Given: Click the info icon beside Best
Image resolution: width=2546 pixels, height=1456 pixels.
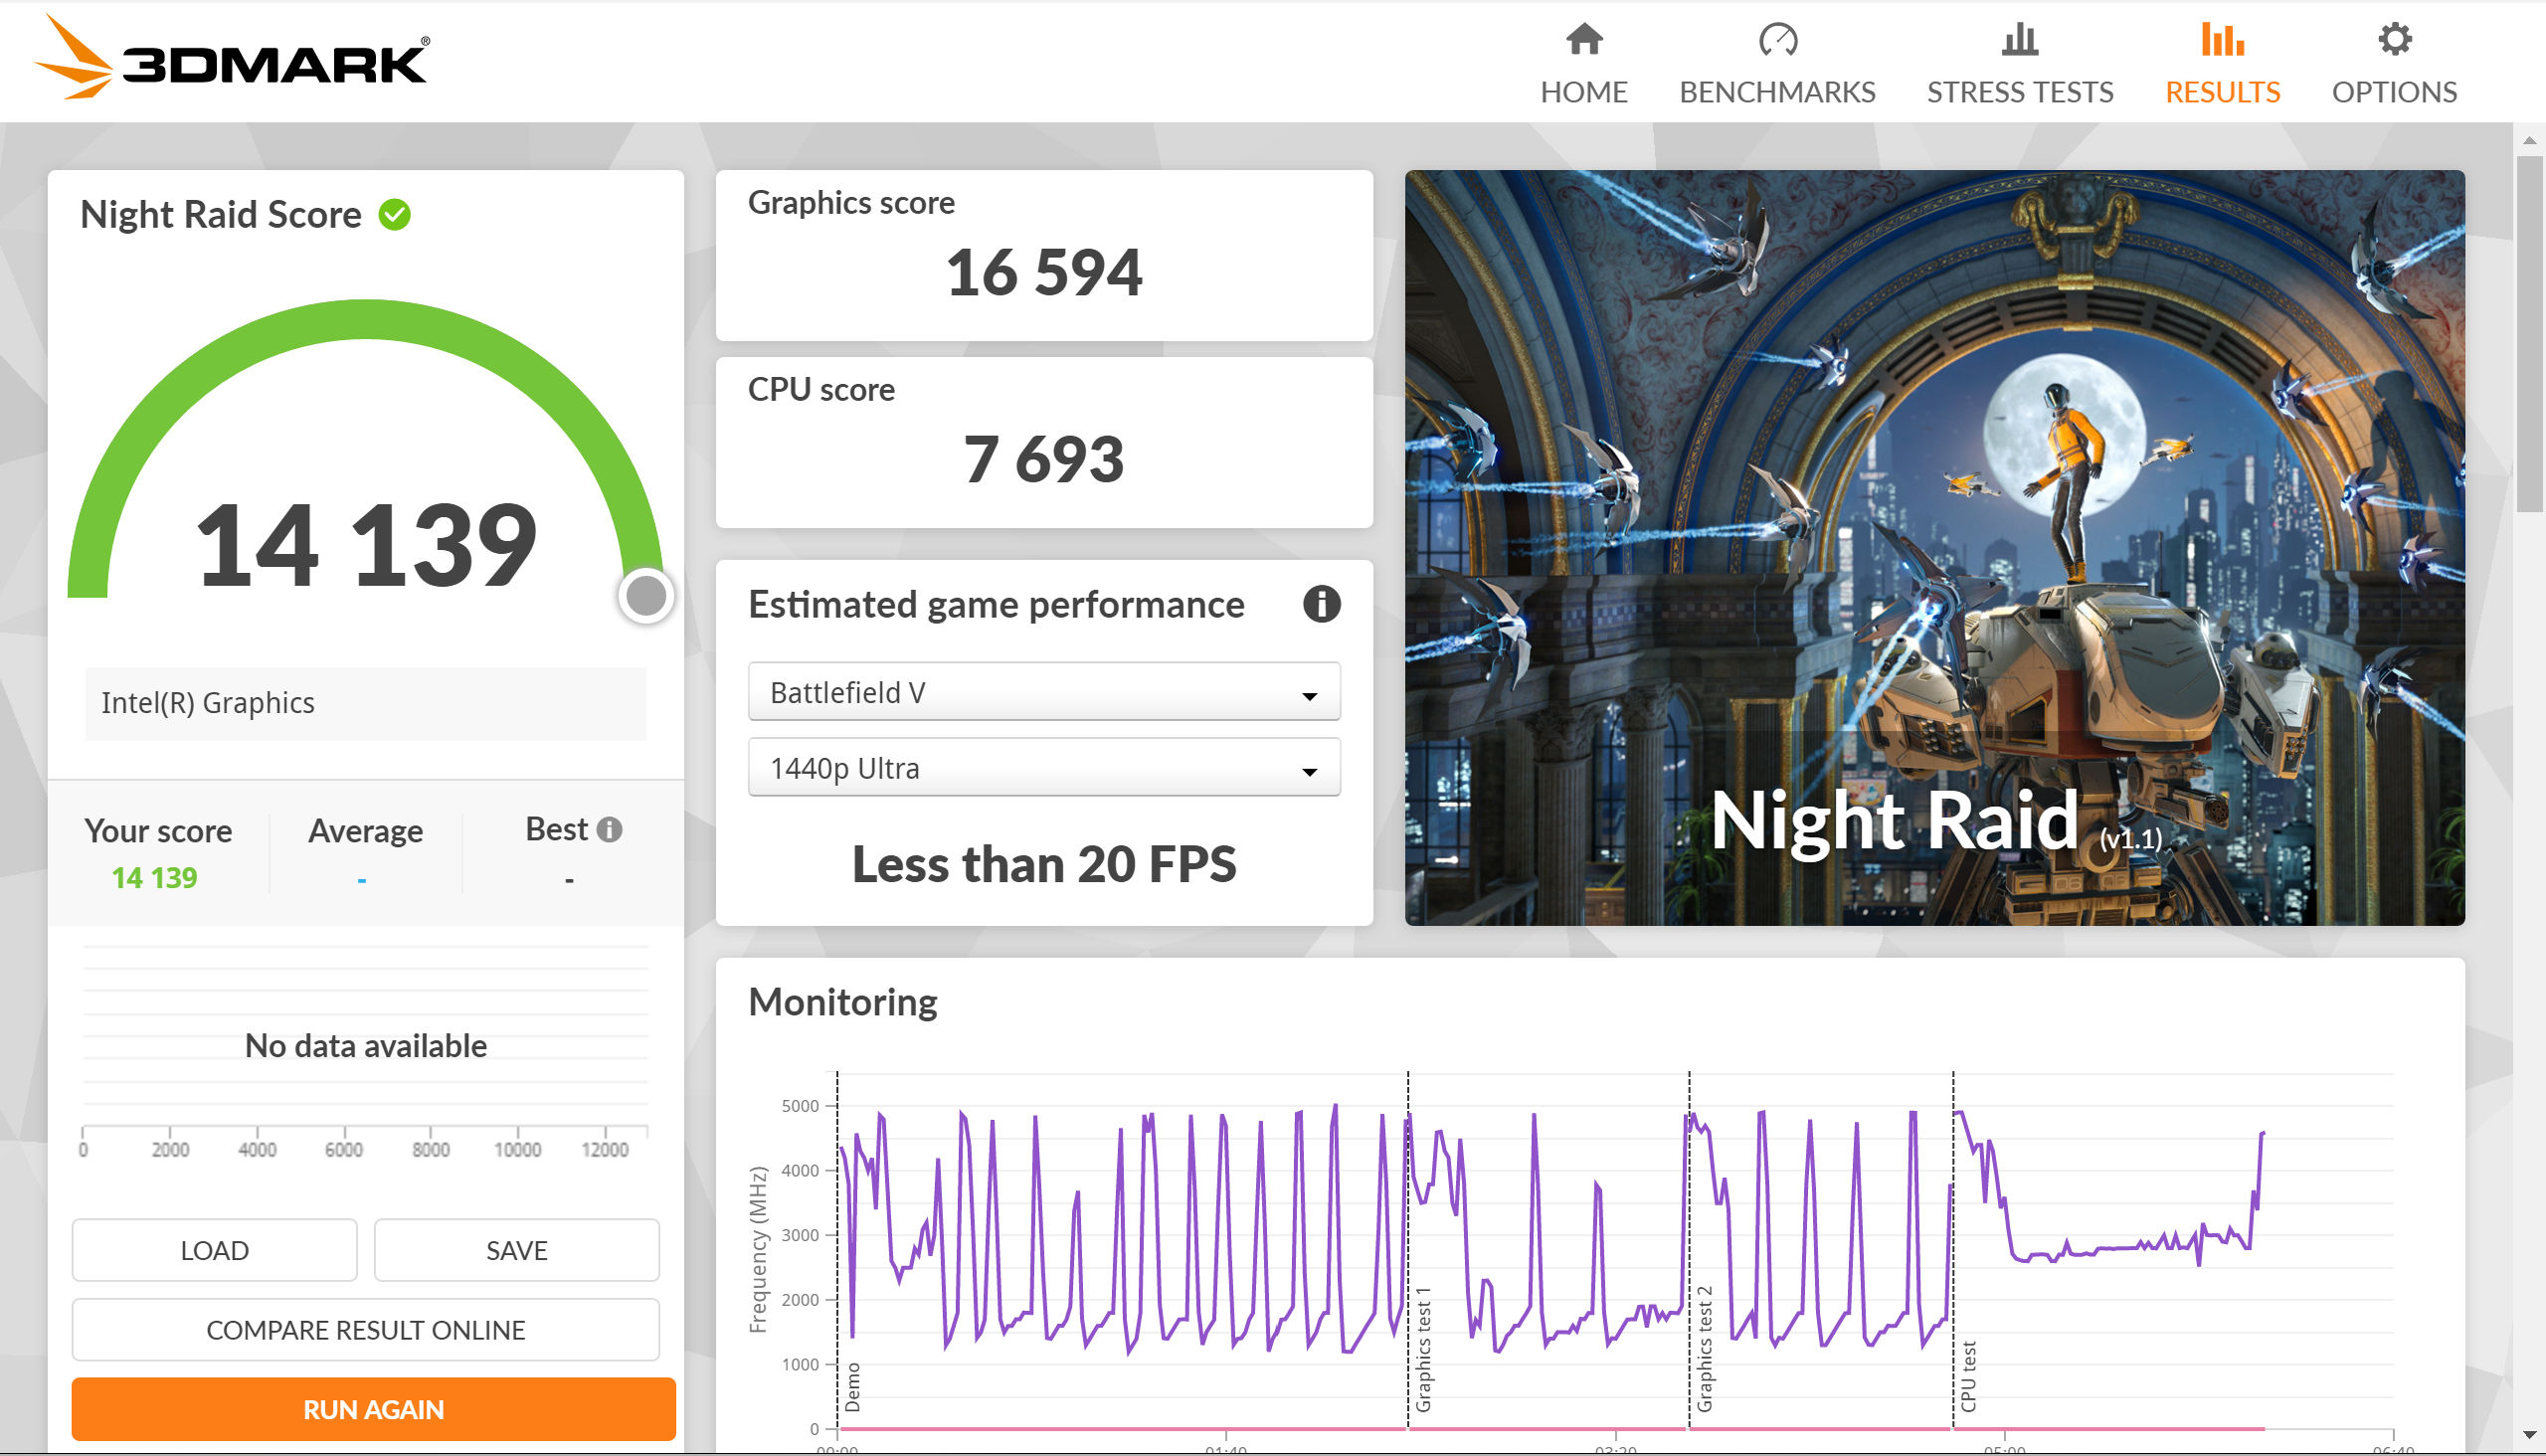Looking at the screenshot, I should [x=609, y=829].
